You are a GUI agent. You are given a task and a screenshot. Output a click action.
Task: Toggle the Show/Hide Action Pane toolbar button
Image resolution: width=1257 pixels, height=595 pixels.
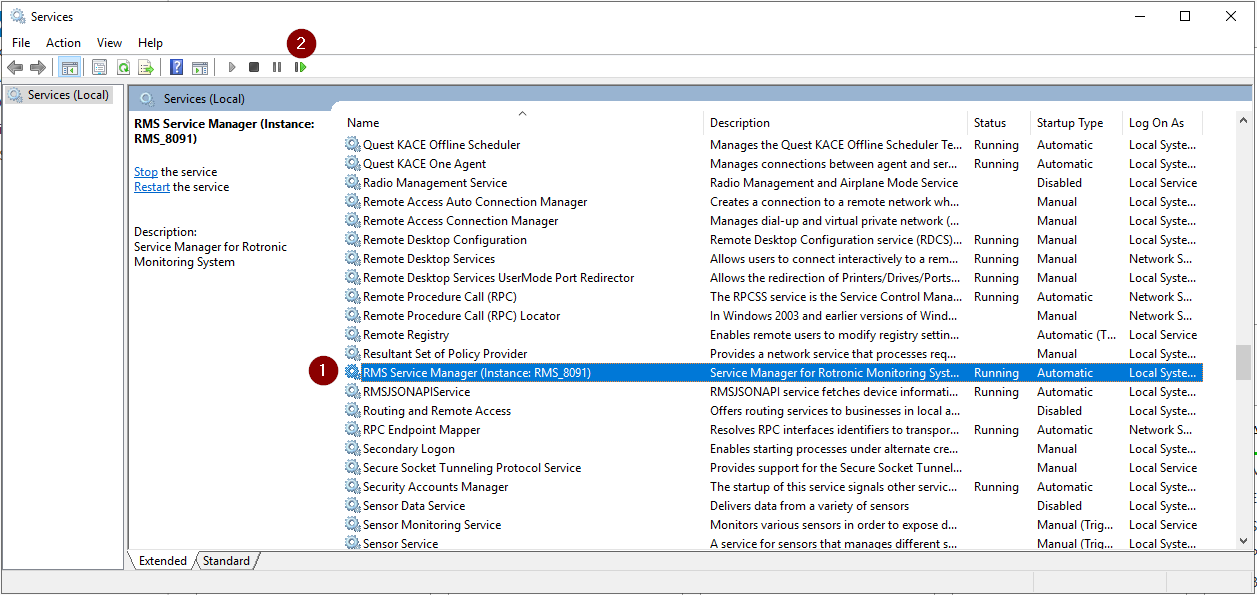(200, 67)
